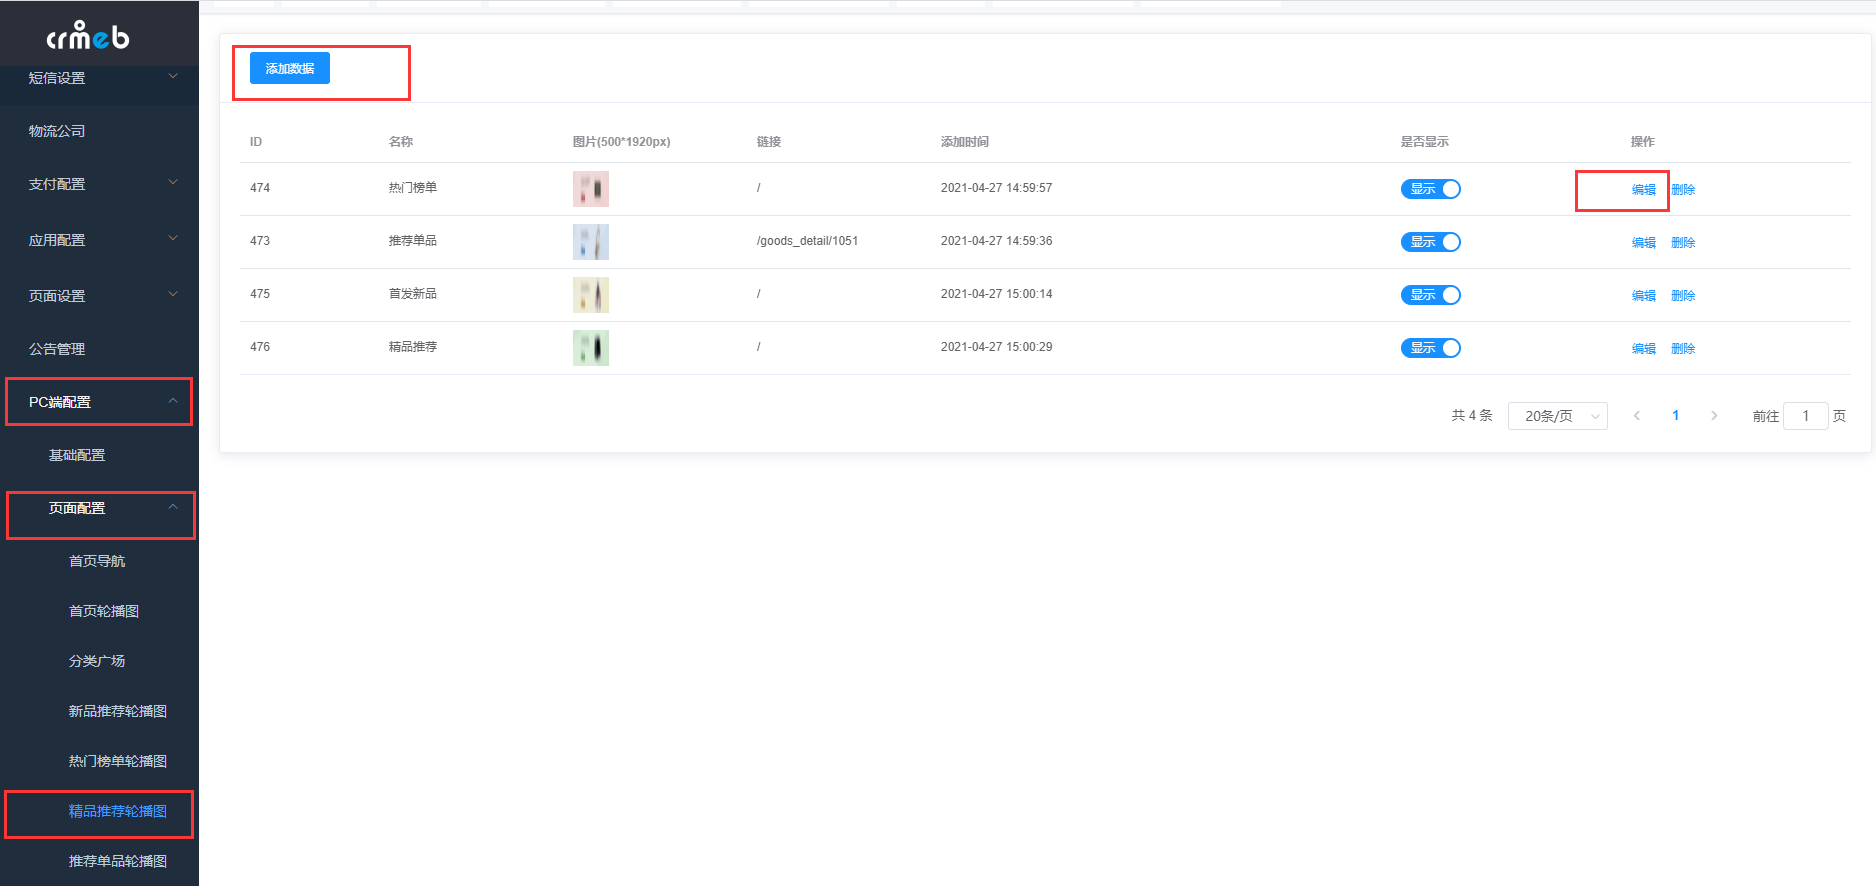Image resolution: width=1876 pixels, height=886 pixels.
Task: Expand the 短信设置 sidebar menu
Action: pyautogui.click(x=99, y=78)
